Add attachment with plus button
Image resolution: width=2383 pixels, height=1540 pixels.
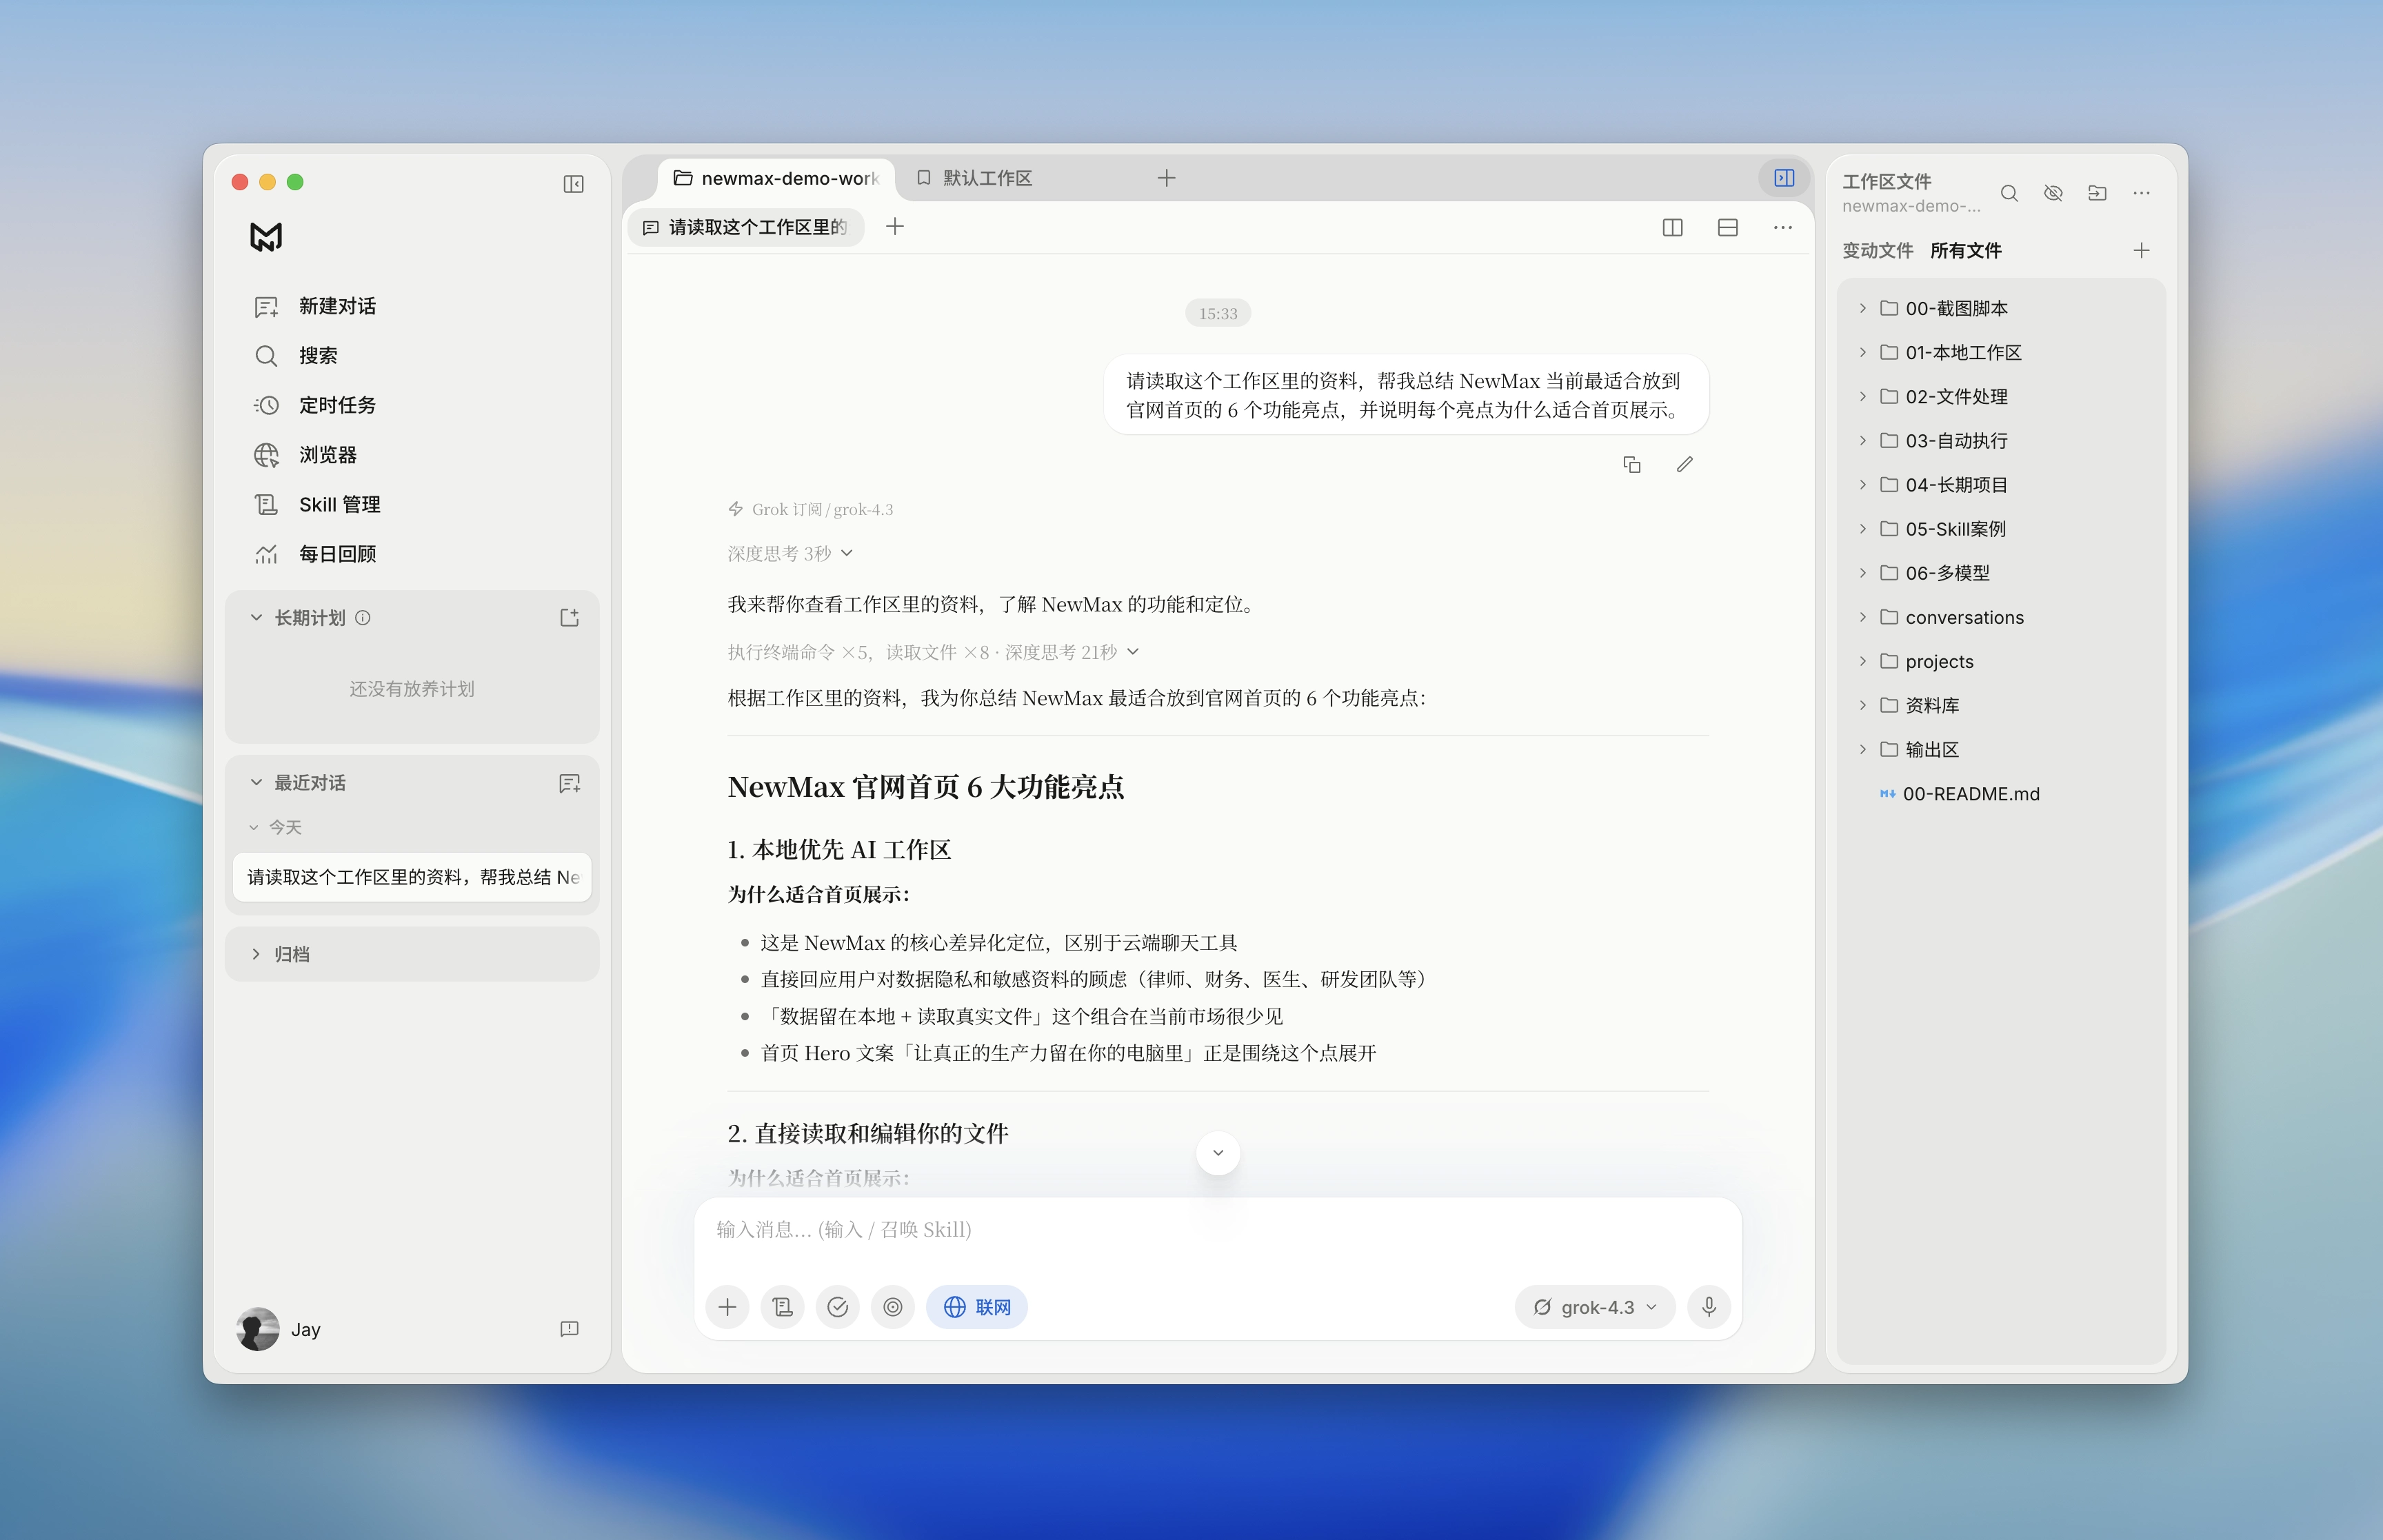pyautogui.click(x=727, y=1307)
